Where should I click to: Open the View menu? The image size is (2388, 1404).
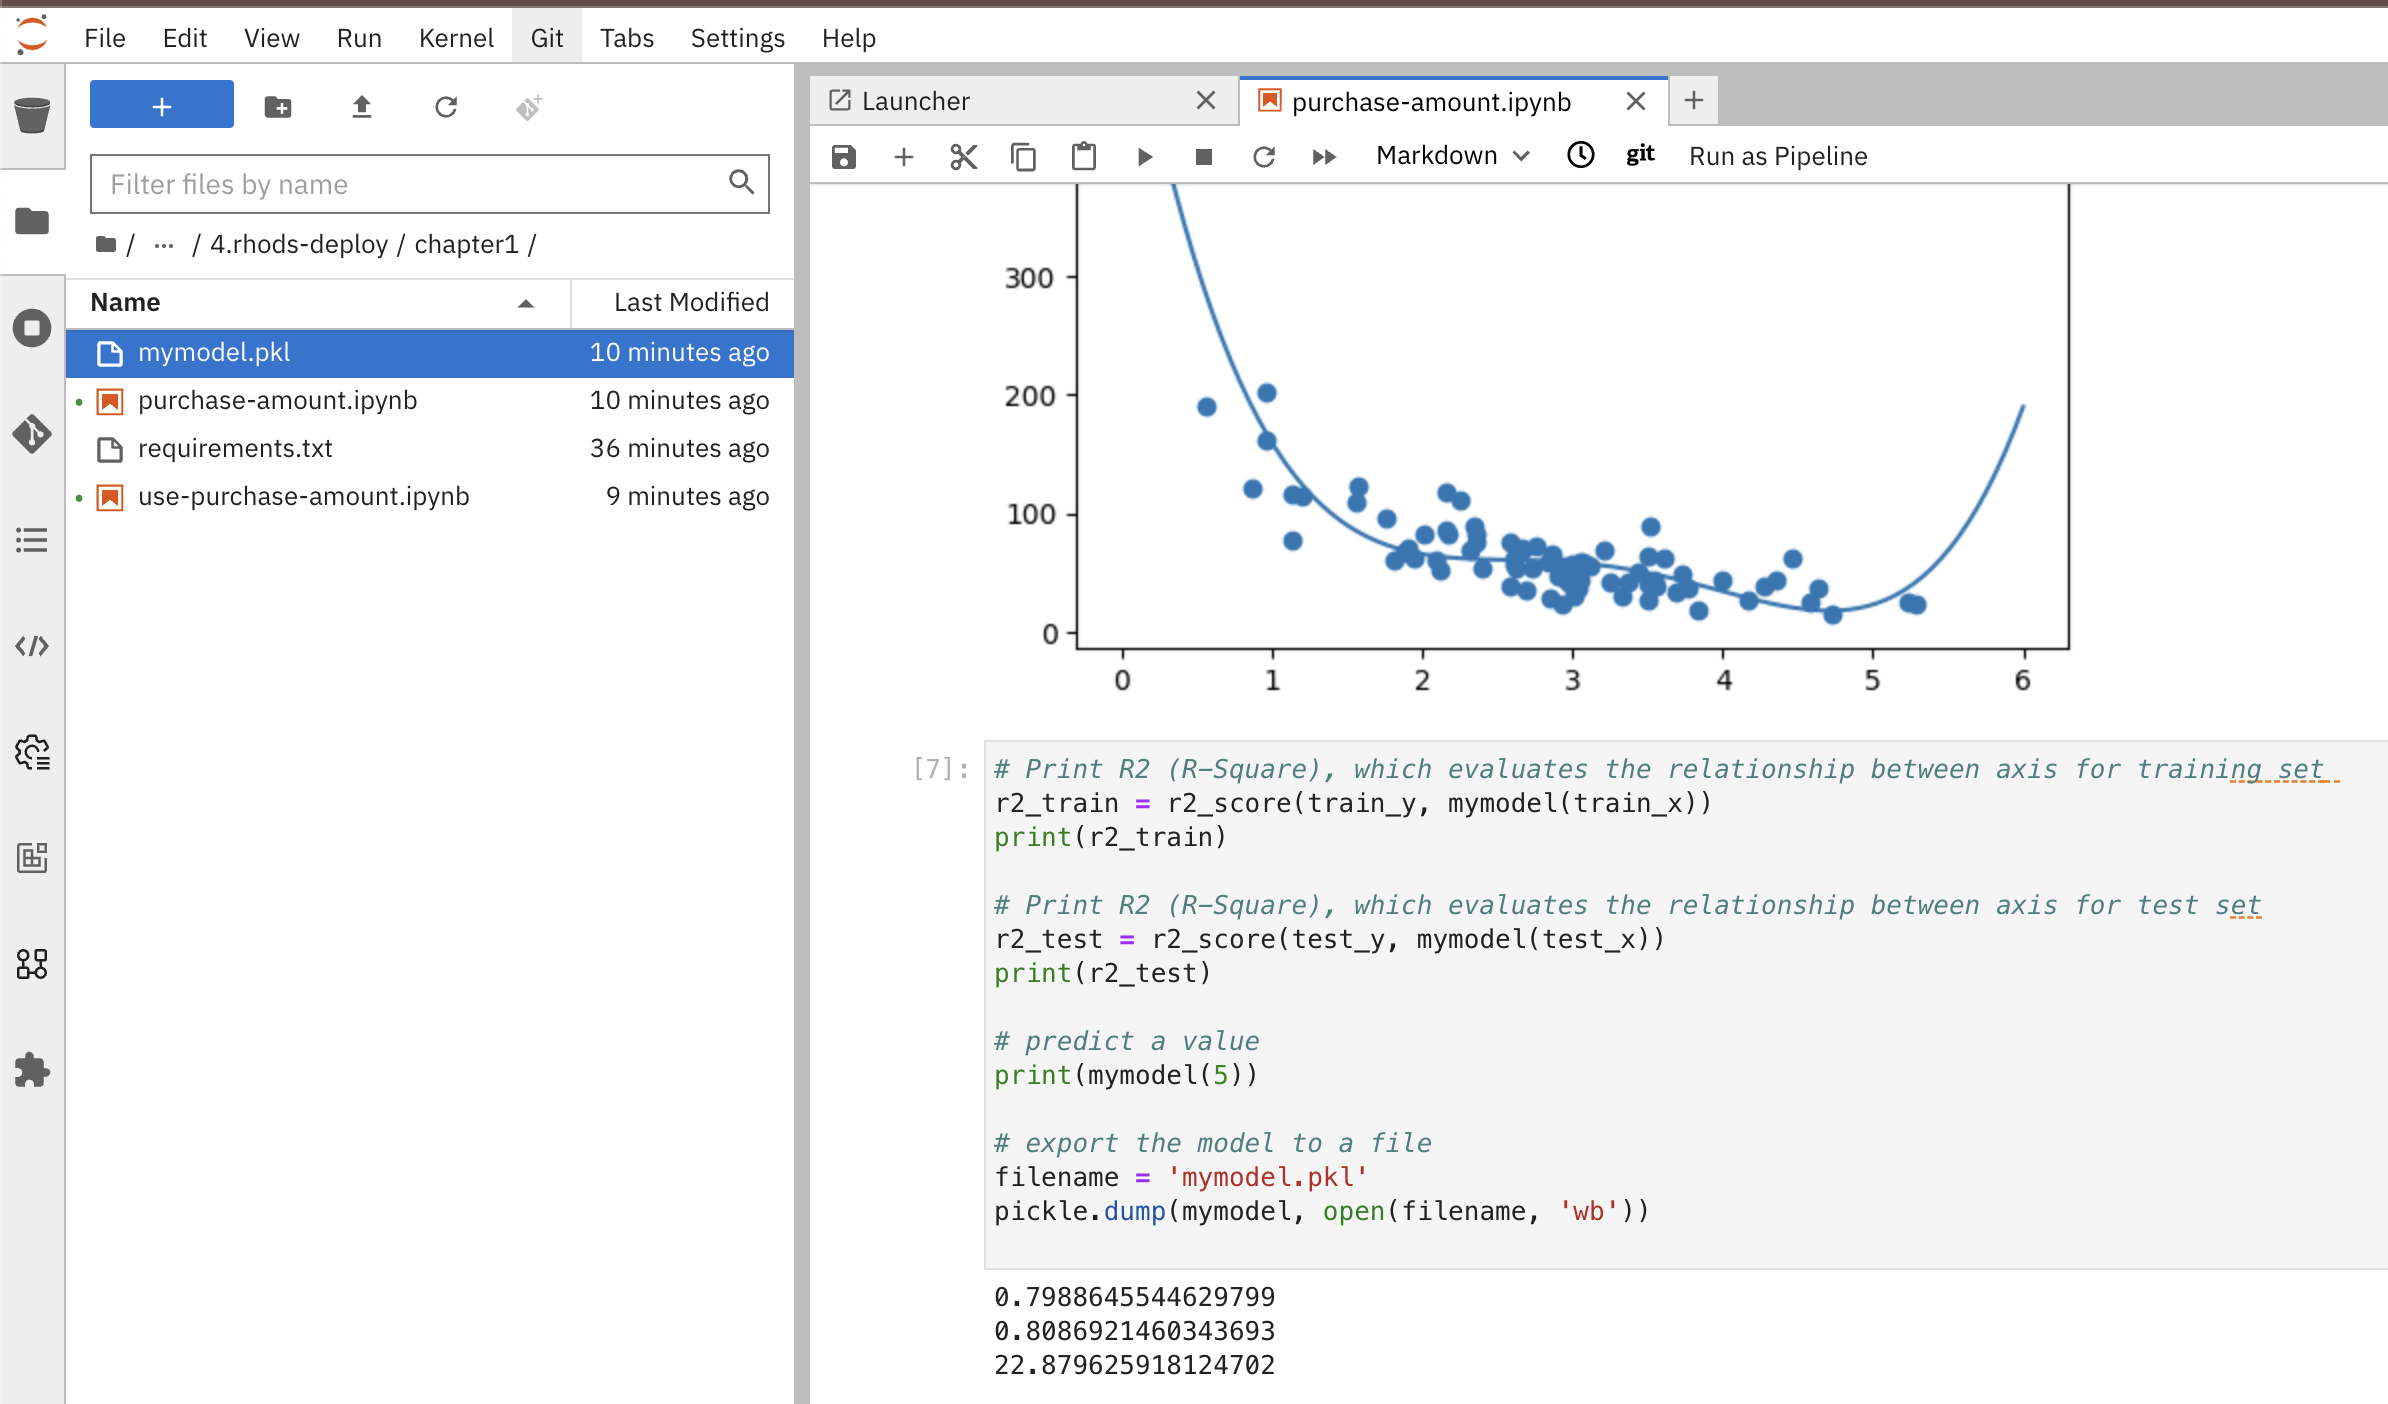[x=272, y=38]
